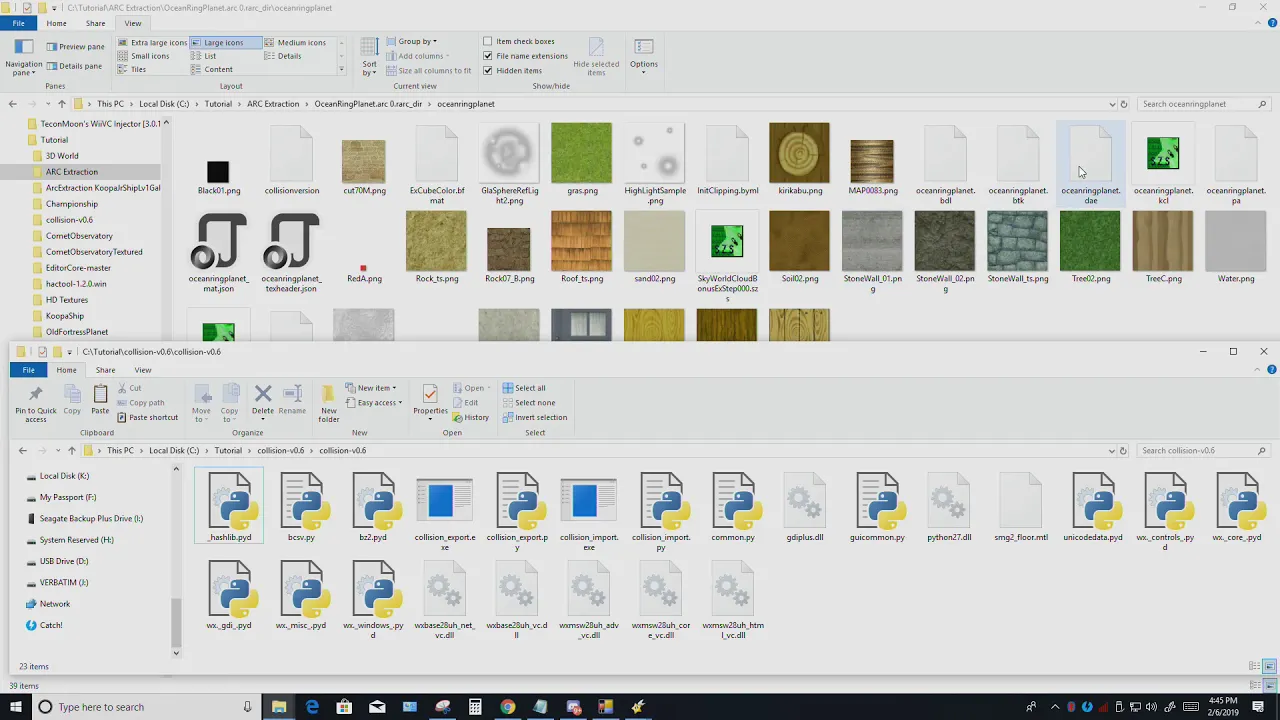Select Extra large icons layout option
The height and width of the screenshot is (720, 1280).
(152, 43)
